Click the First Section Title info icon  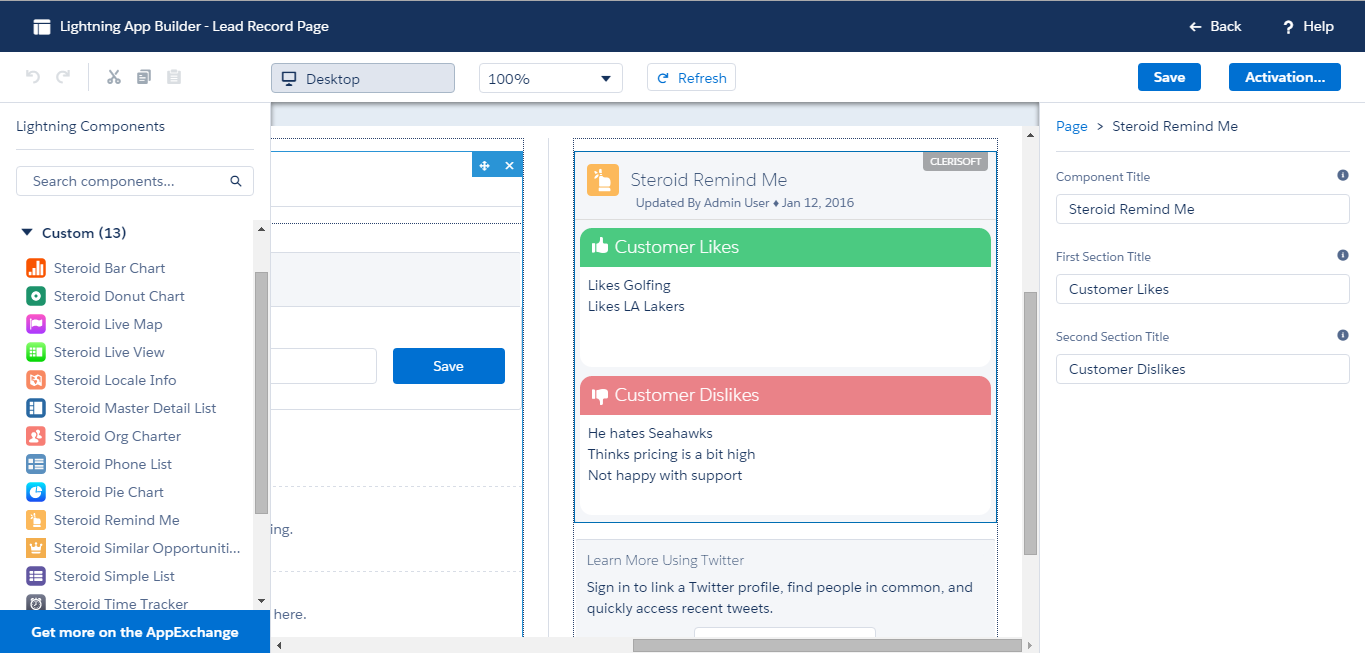point(1343,255)
